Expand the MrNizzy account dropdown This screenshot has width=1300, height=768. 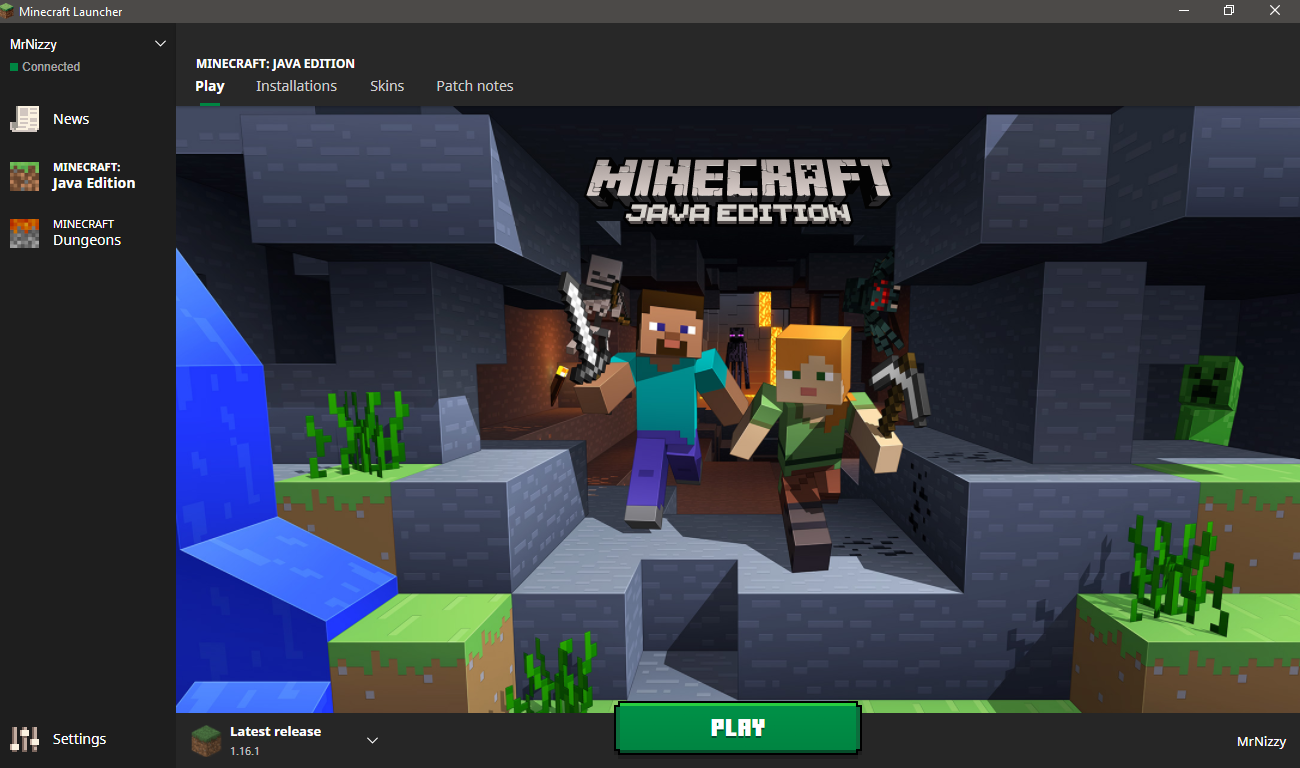click(159, 43)
